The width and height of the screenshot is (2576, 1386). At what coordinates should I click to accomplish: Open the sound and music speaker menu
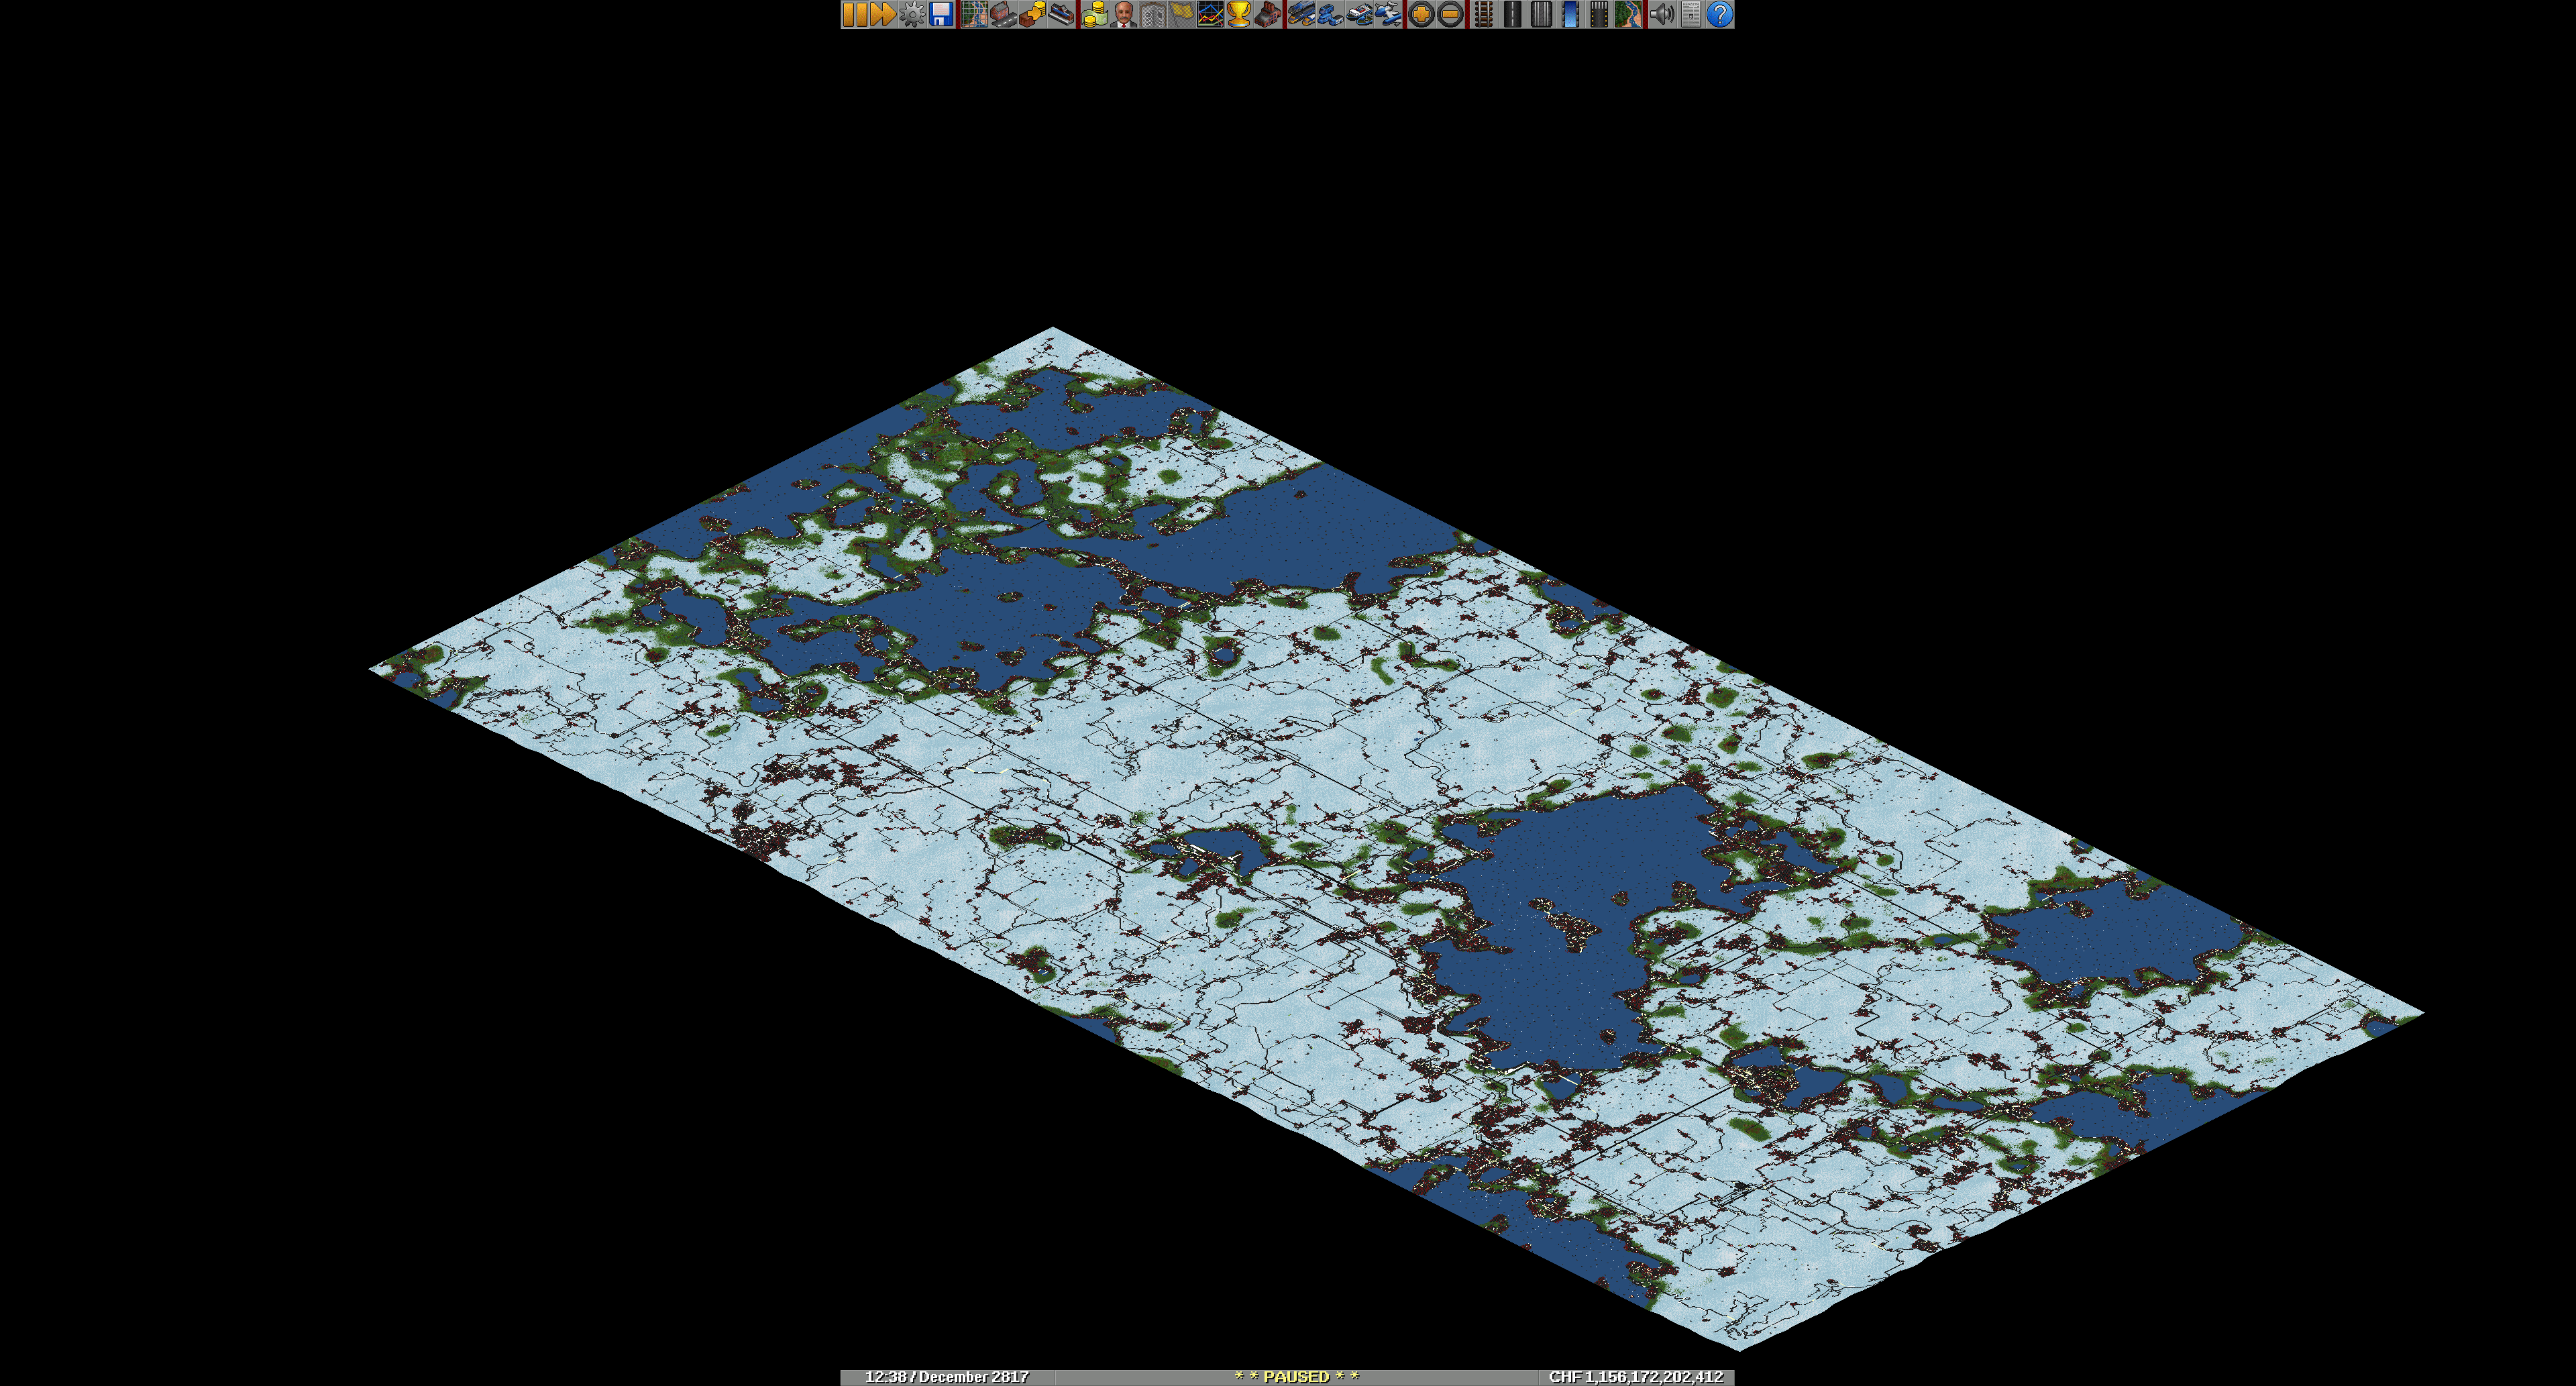(1662, 14)
